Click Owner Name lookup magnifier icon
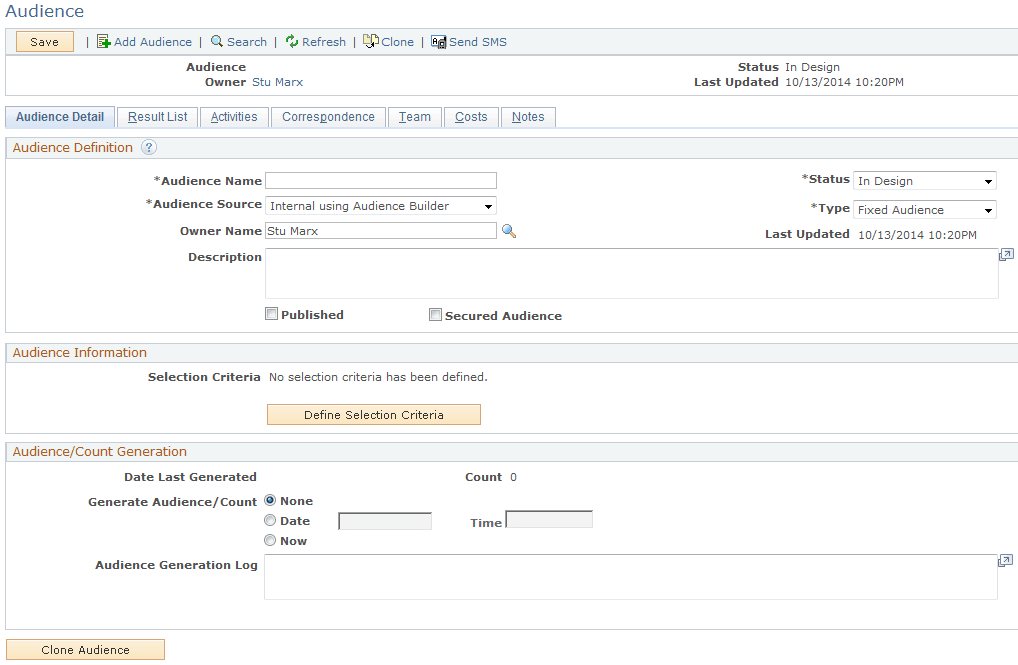This screenshot has width=1018, height=665. (x=509, y=231)
